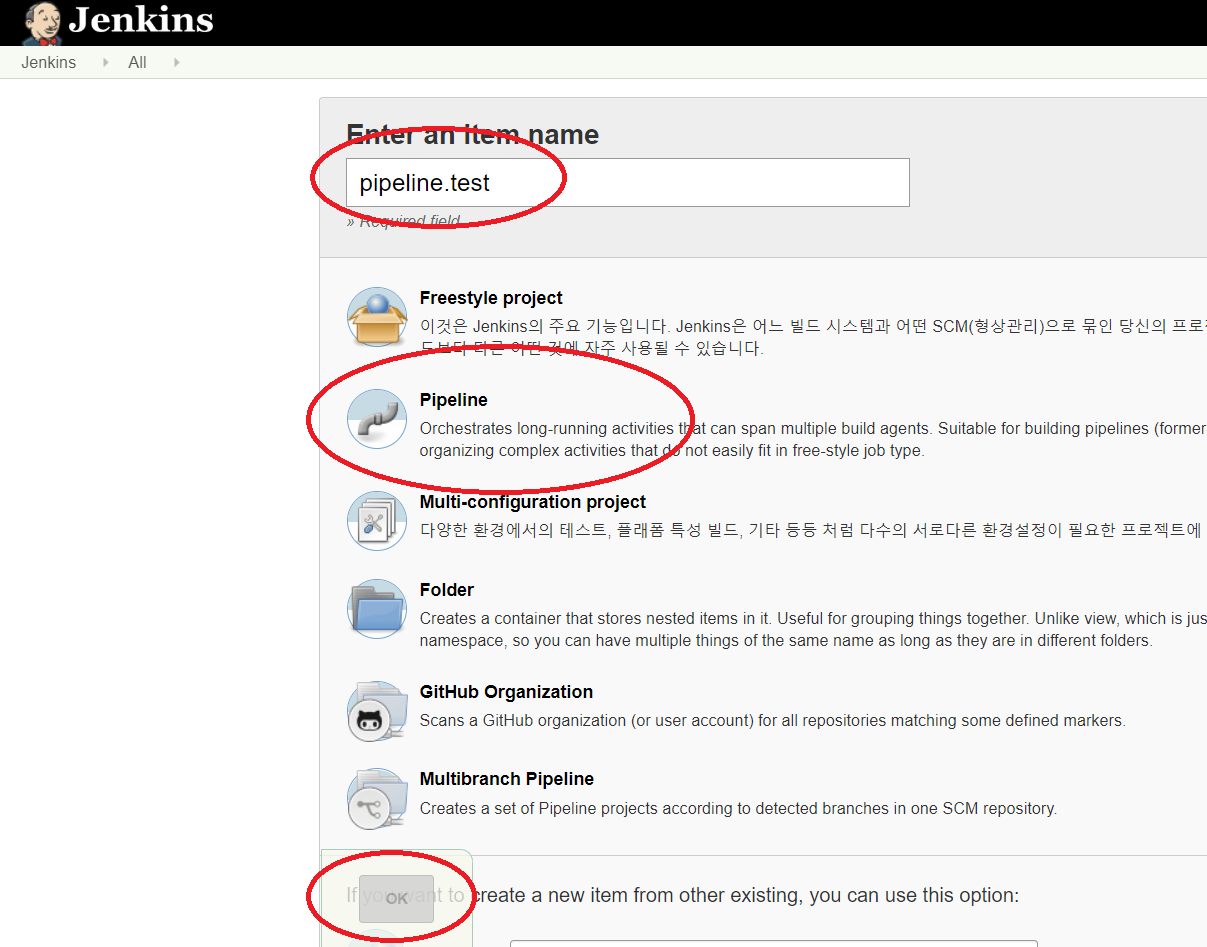Choose the Pipeline item type title
This screenshot has height=947, width=1207.
(454, 400)
